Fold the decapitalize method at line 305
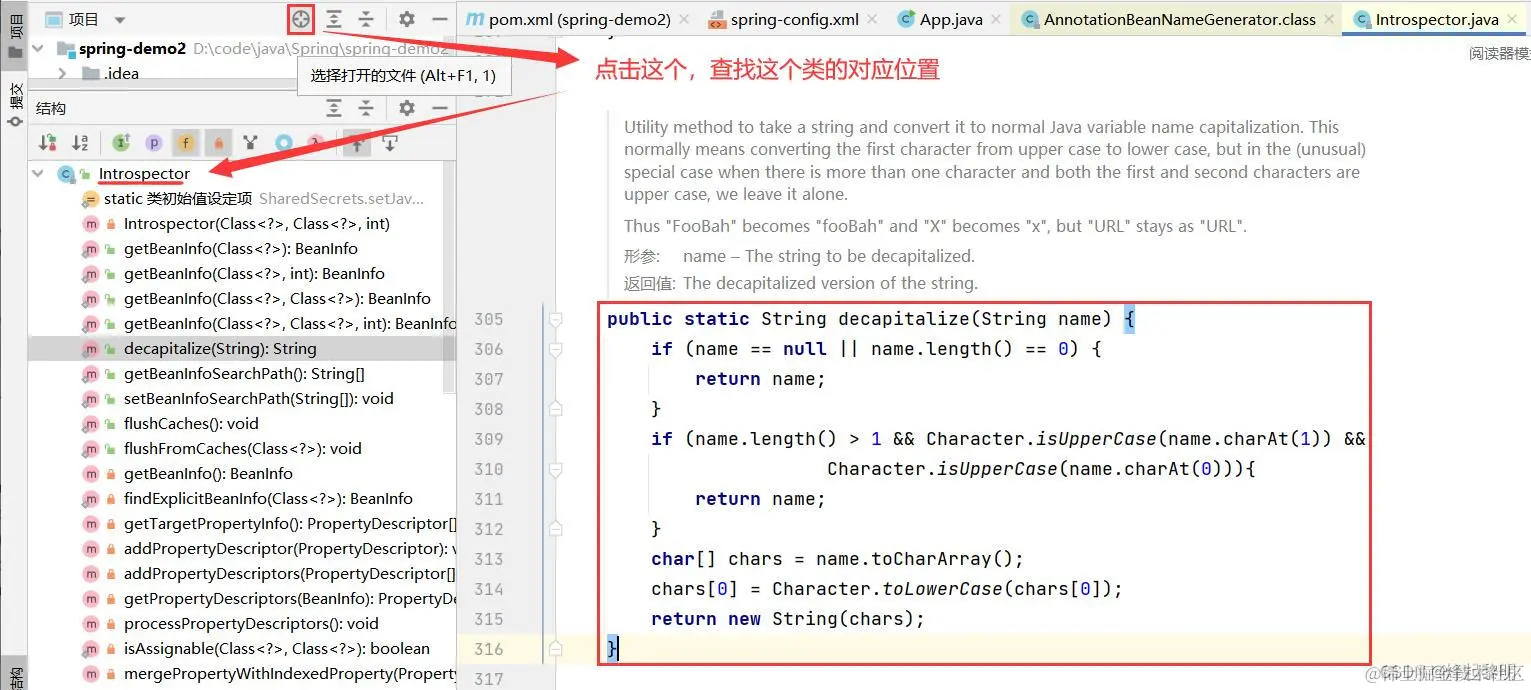The width and height of the screenshot is (1531, 690). click(x=555, y=319)
